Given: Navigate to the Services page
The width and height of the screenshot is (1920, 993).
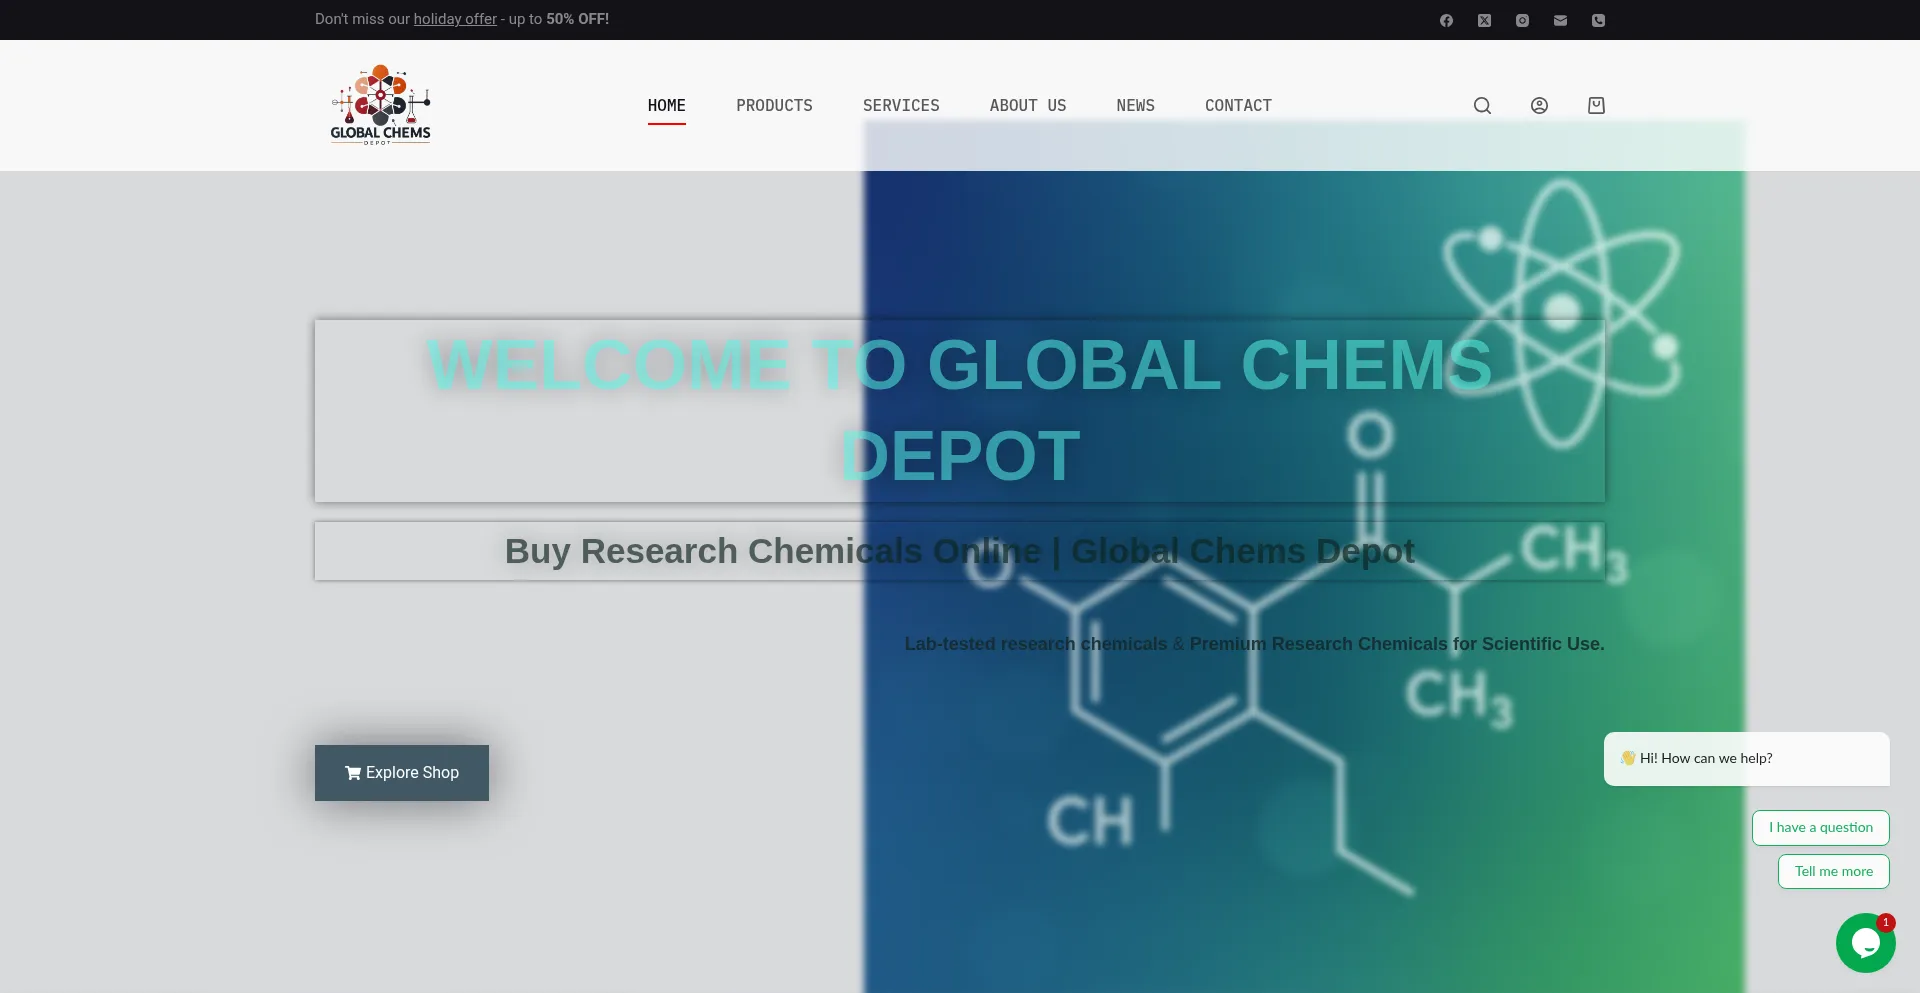Looking at the screenshot, I should [x=901, y=105].
